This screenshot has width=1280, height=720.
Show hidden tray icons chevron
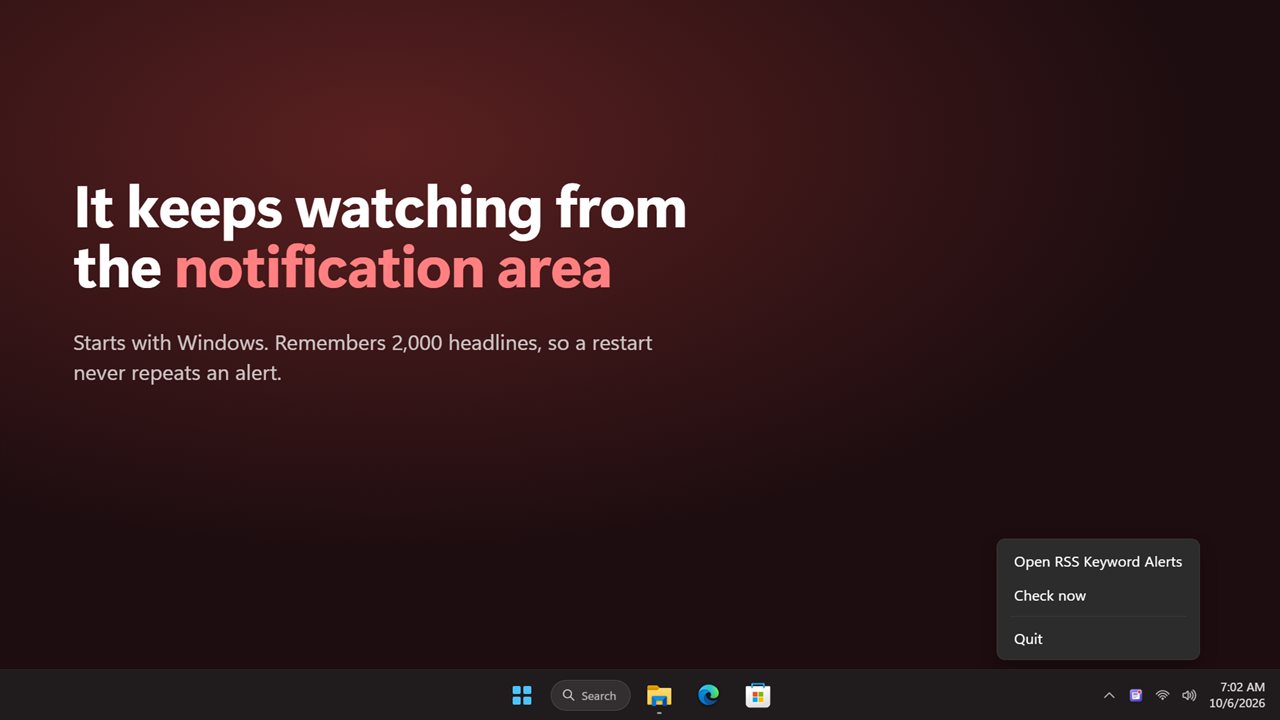(x=1109, y=695)
